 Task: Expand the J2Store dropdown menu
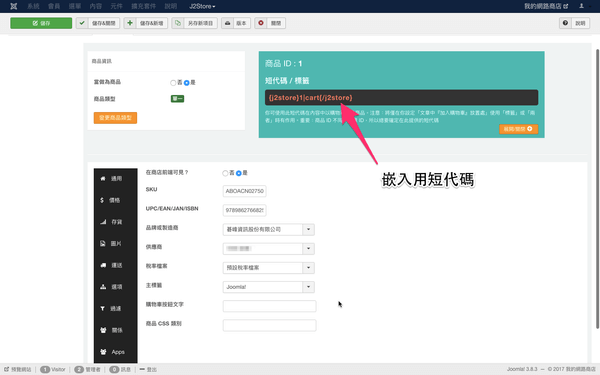pos(202,6)
